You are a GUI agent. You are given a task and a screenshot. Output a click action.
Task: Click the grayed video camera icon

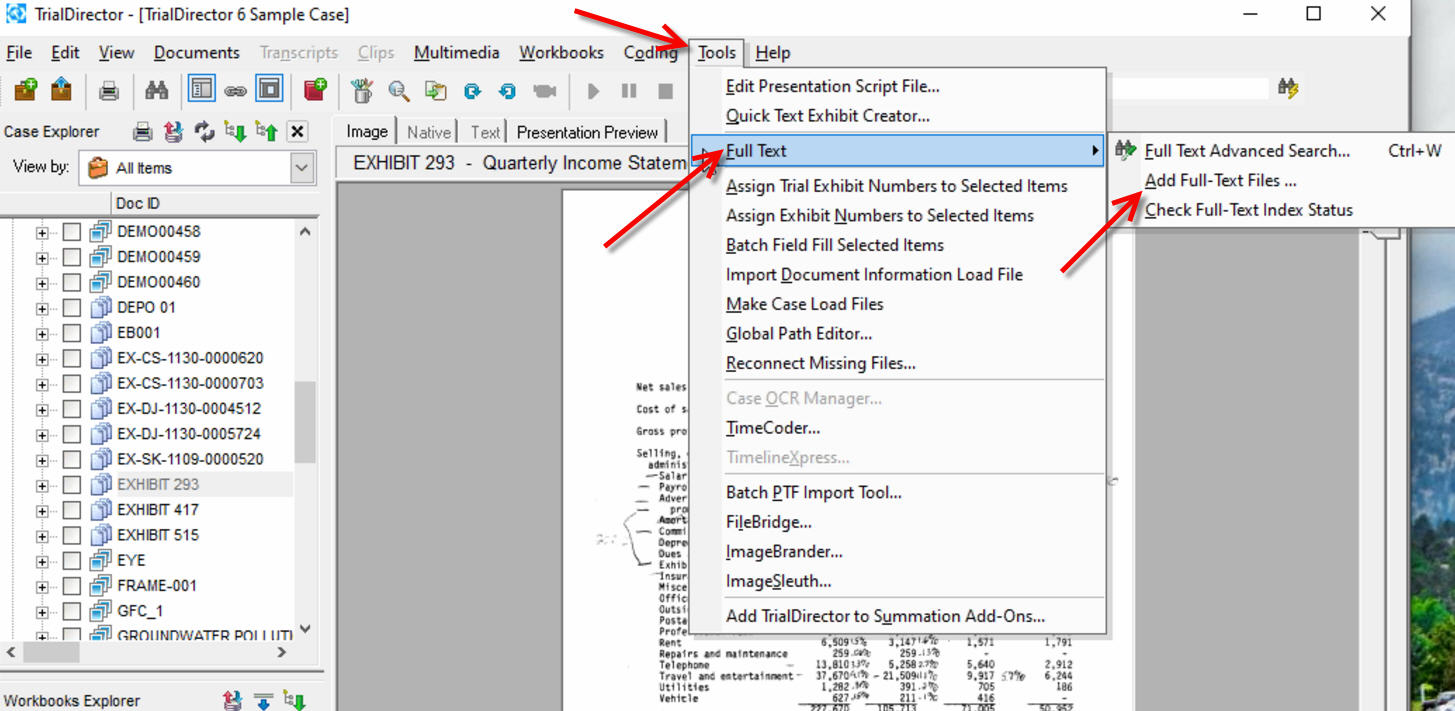pyautogui.click(x=544, y=91)
